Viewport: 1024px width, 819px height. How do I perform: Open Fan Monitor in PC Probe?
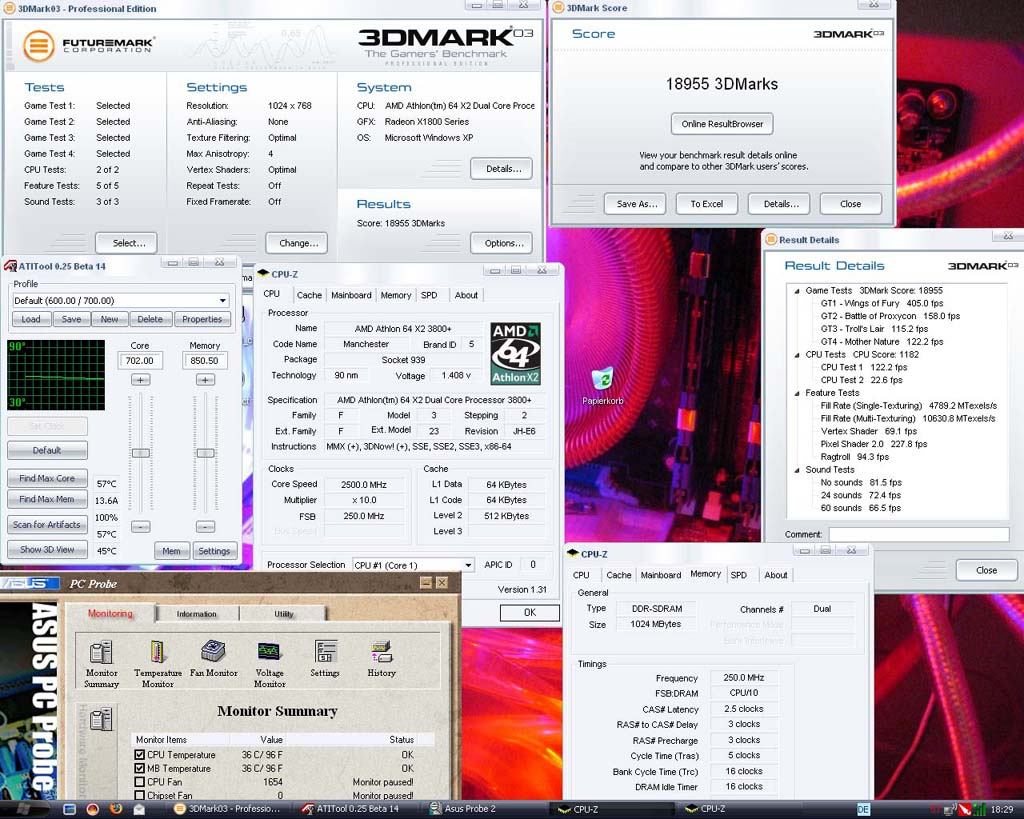[214, 658]
